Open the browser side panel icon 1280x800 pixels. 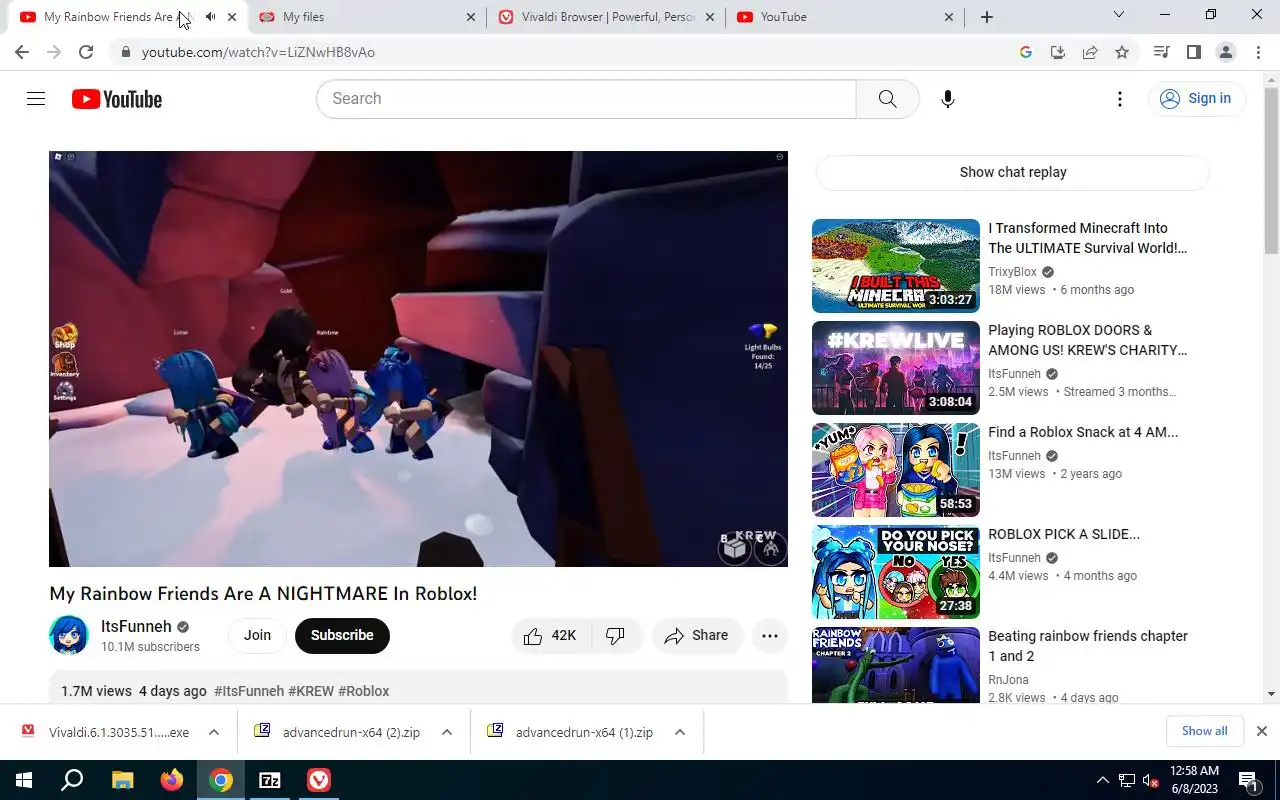tap(1194, 52)
